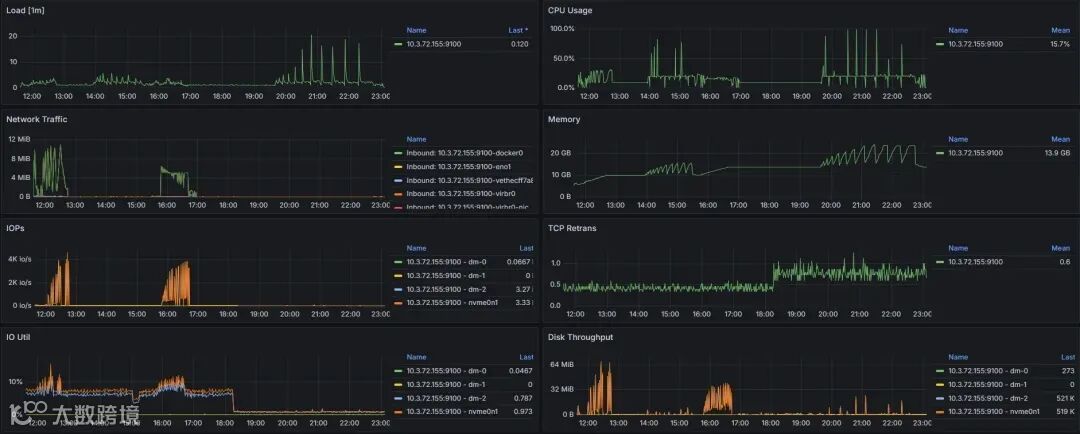
Task: Toggle dm-1 series in IOPs legend
Action: point(446,275)
